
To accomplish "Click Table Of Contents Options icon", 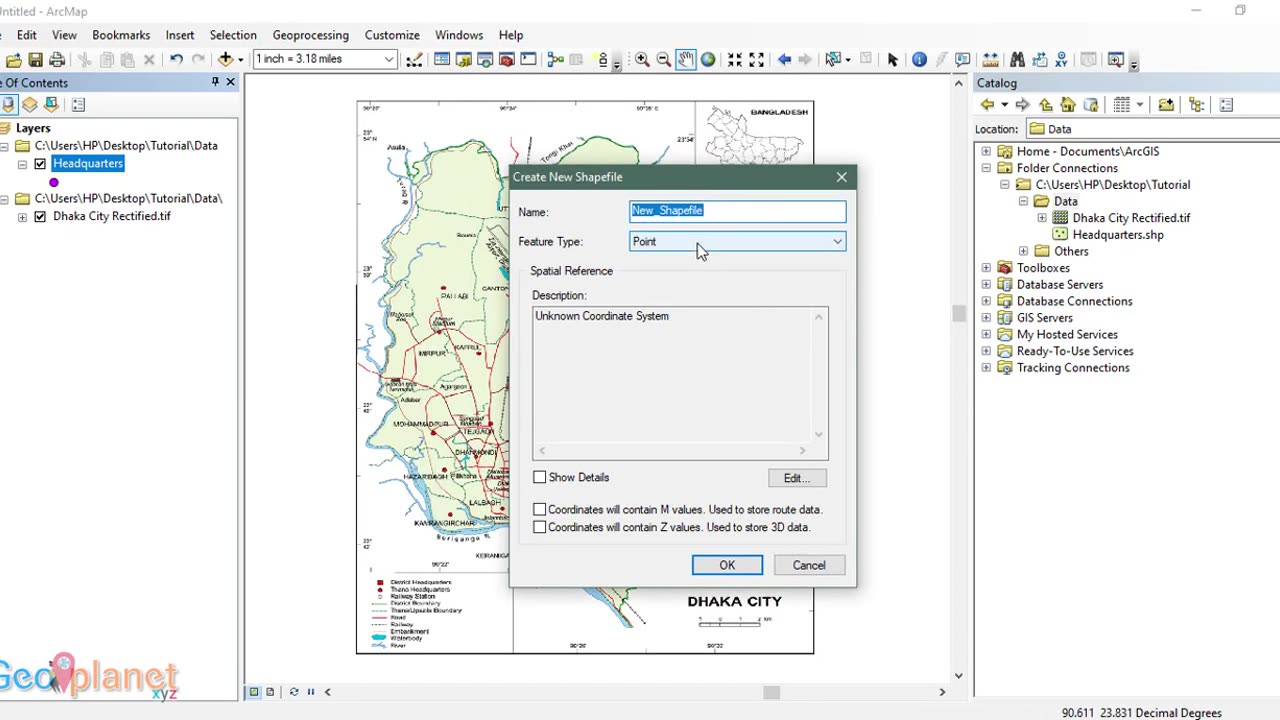I will coord(78,105).
